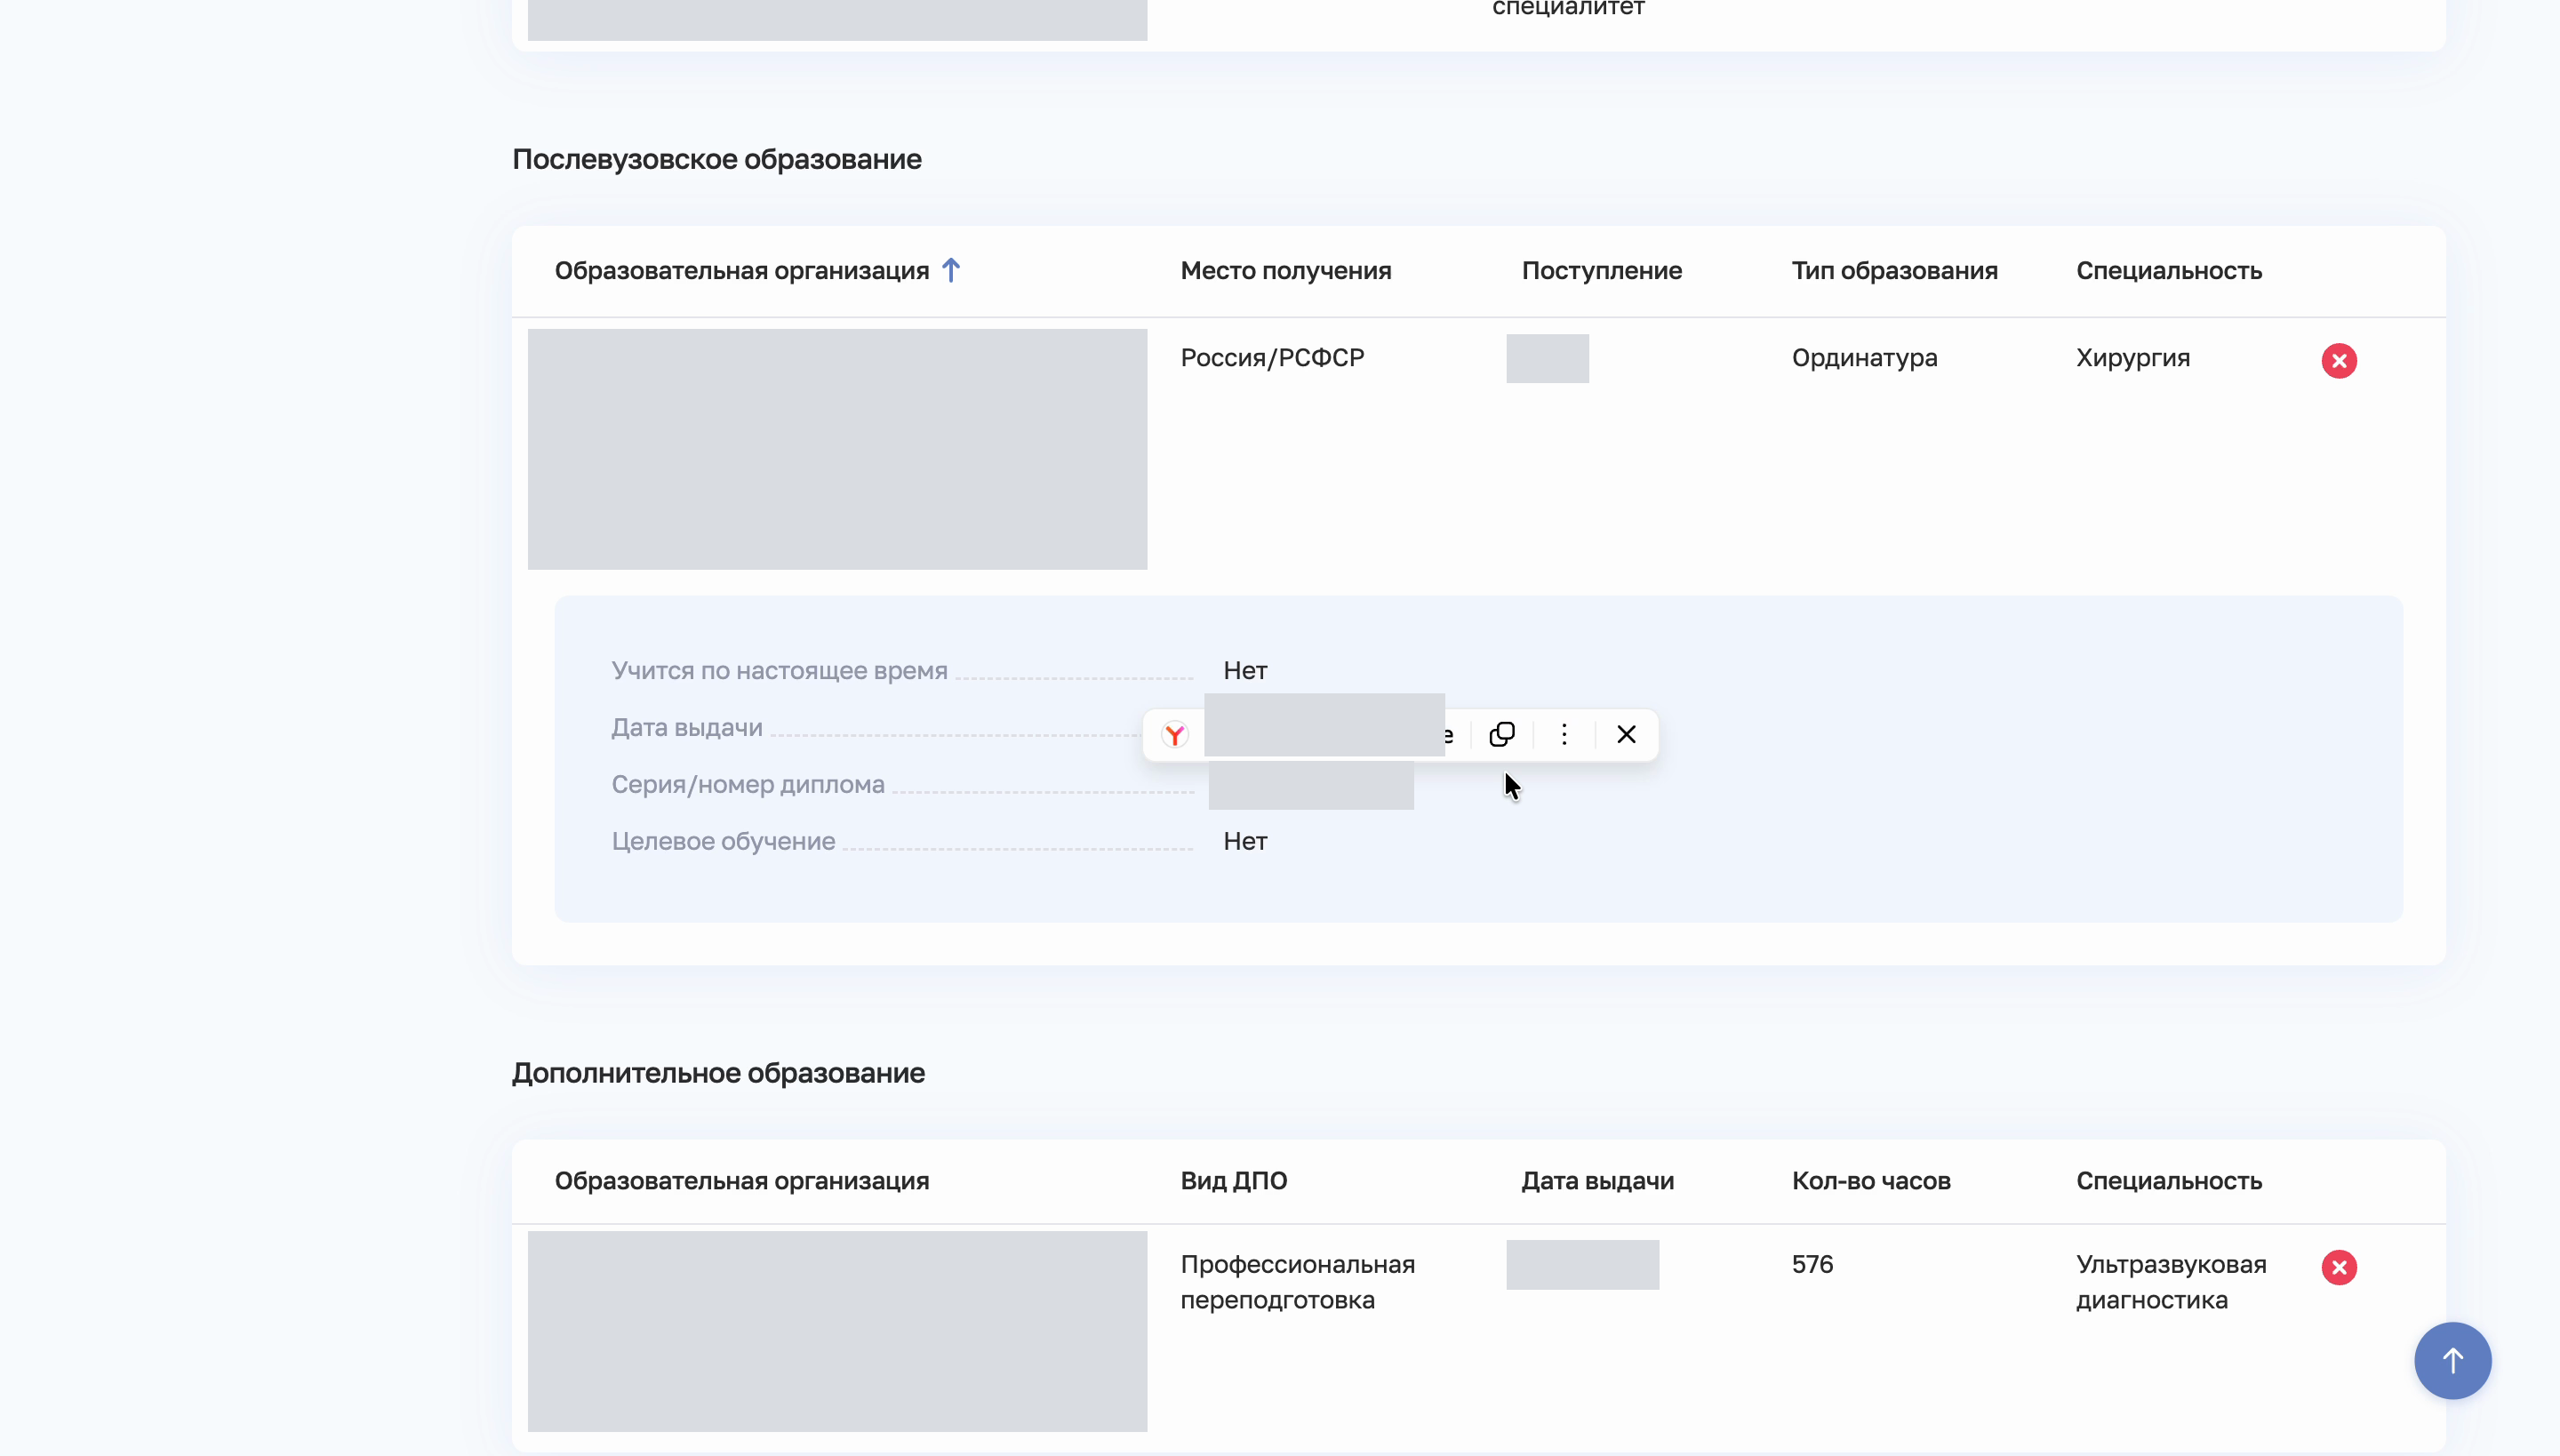The height and width of the screenshot is (1456, 2560).
Task: Click the Тип образования column header
Action: tap(1894, 271)
